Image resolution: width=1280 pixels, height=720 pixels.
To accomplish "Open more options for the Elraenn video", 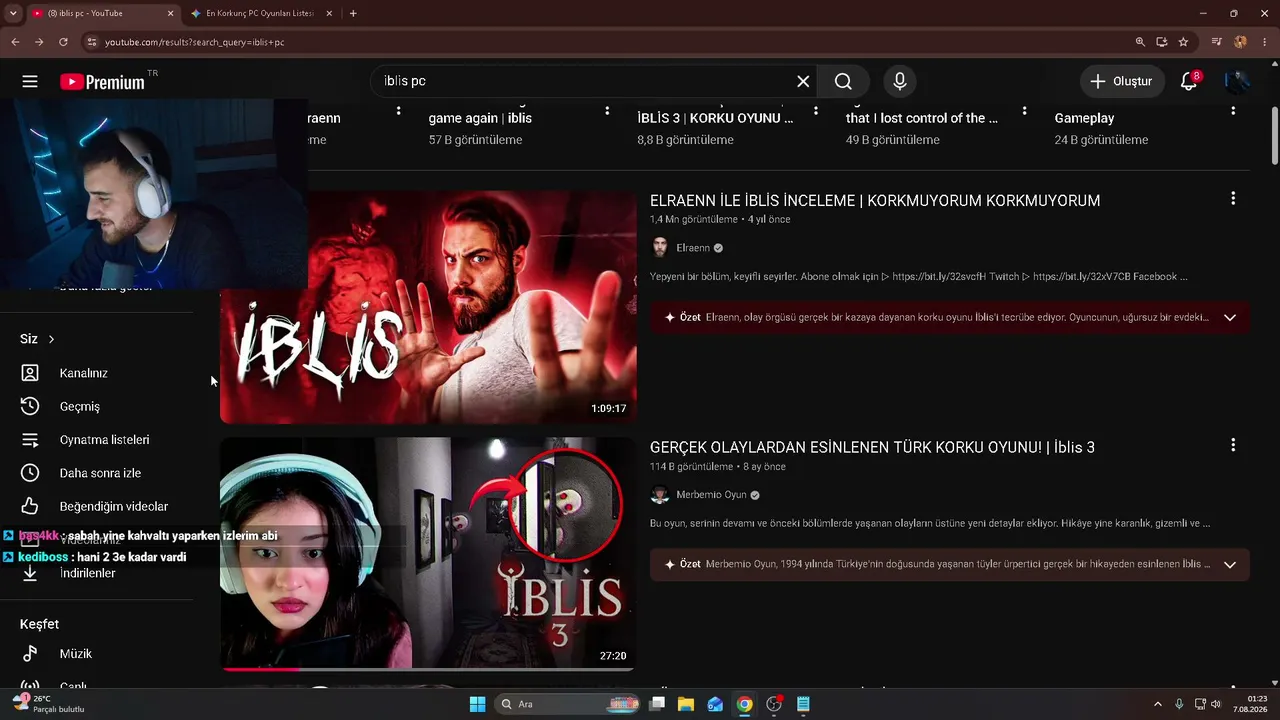I will coord(1233,199).
